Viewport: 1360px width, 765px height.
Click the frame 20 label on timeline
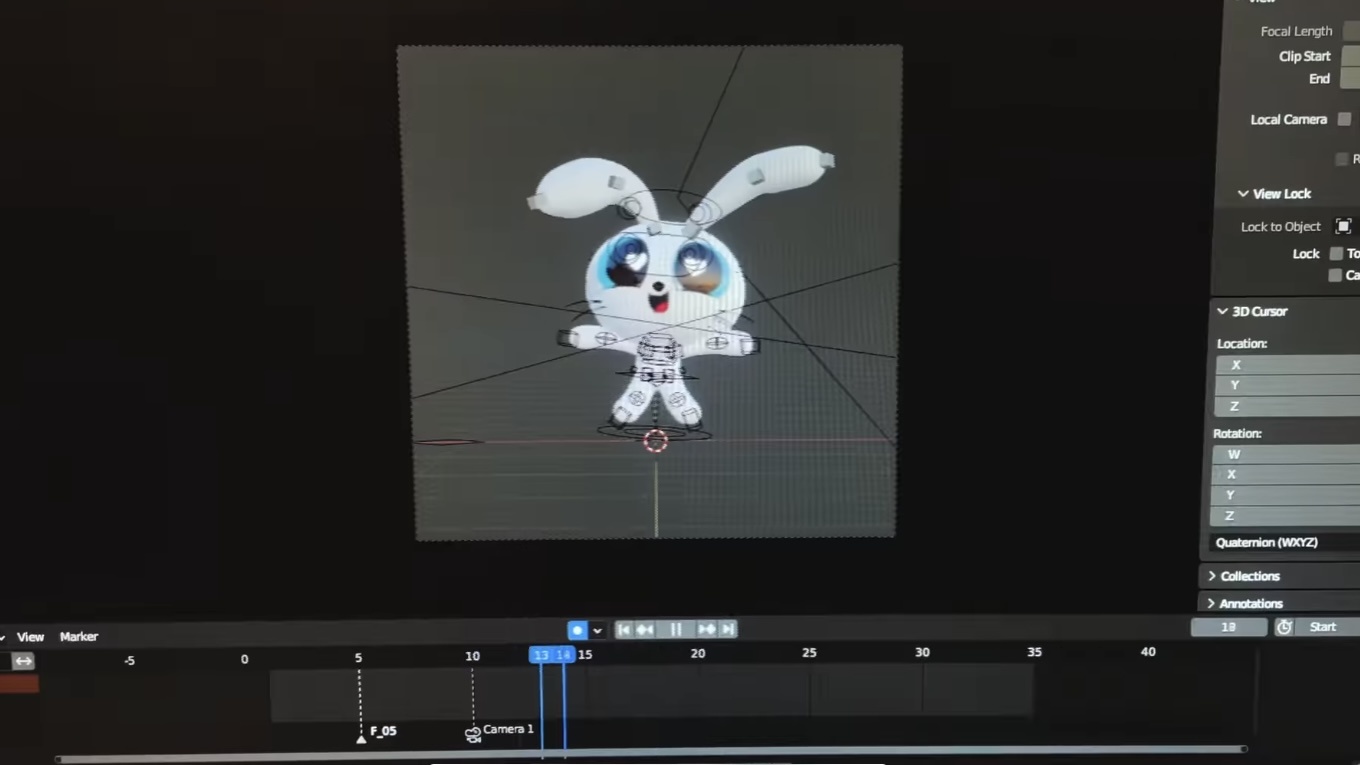coord(697,654)
